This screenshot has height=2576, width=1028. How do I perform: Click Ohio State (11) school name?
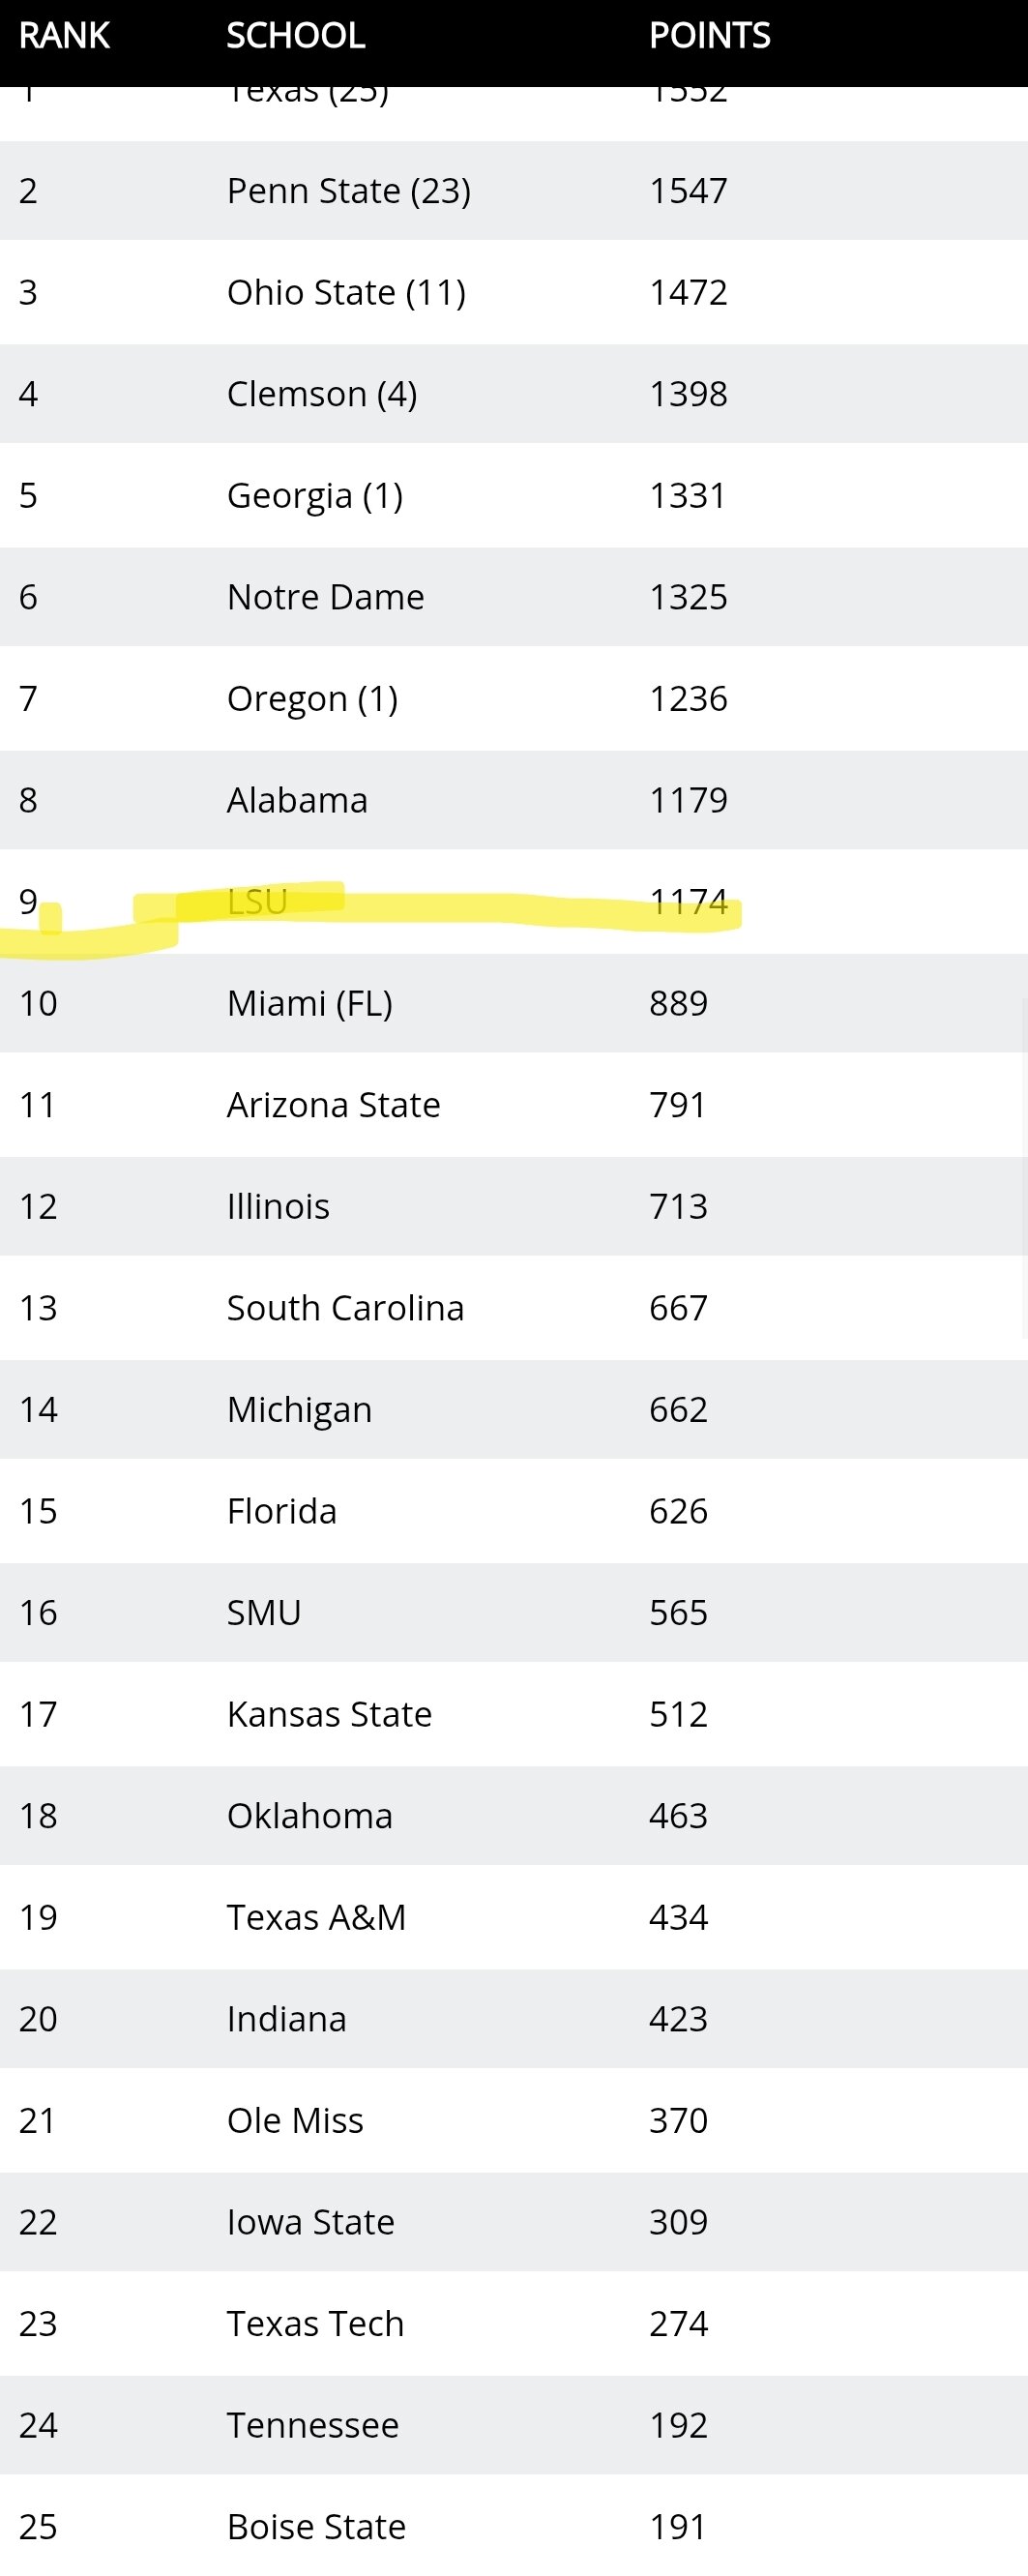coord(346,293)
